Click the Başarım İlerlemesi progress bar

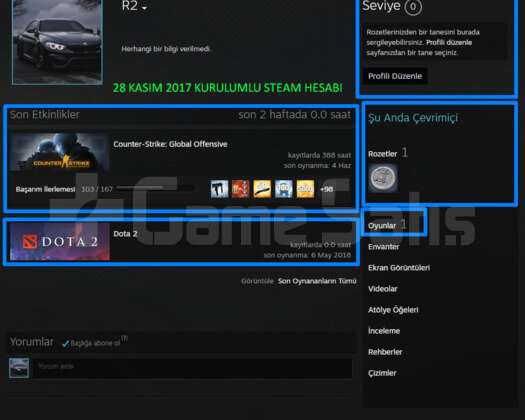click(155, 189)
